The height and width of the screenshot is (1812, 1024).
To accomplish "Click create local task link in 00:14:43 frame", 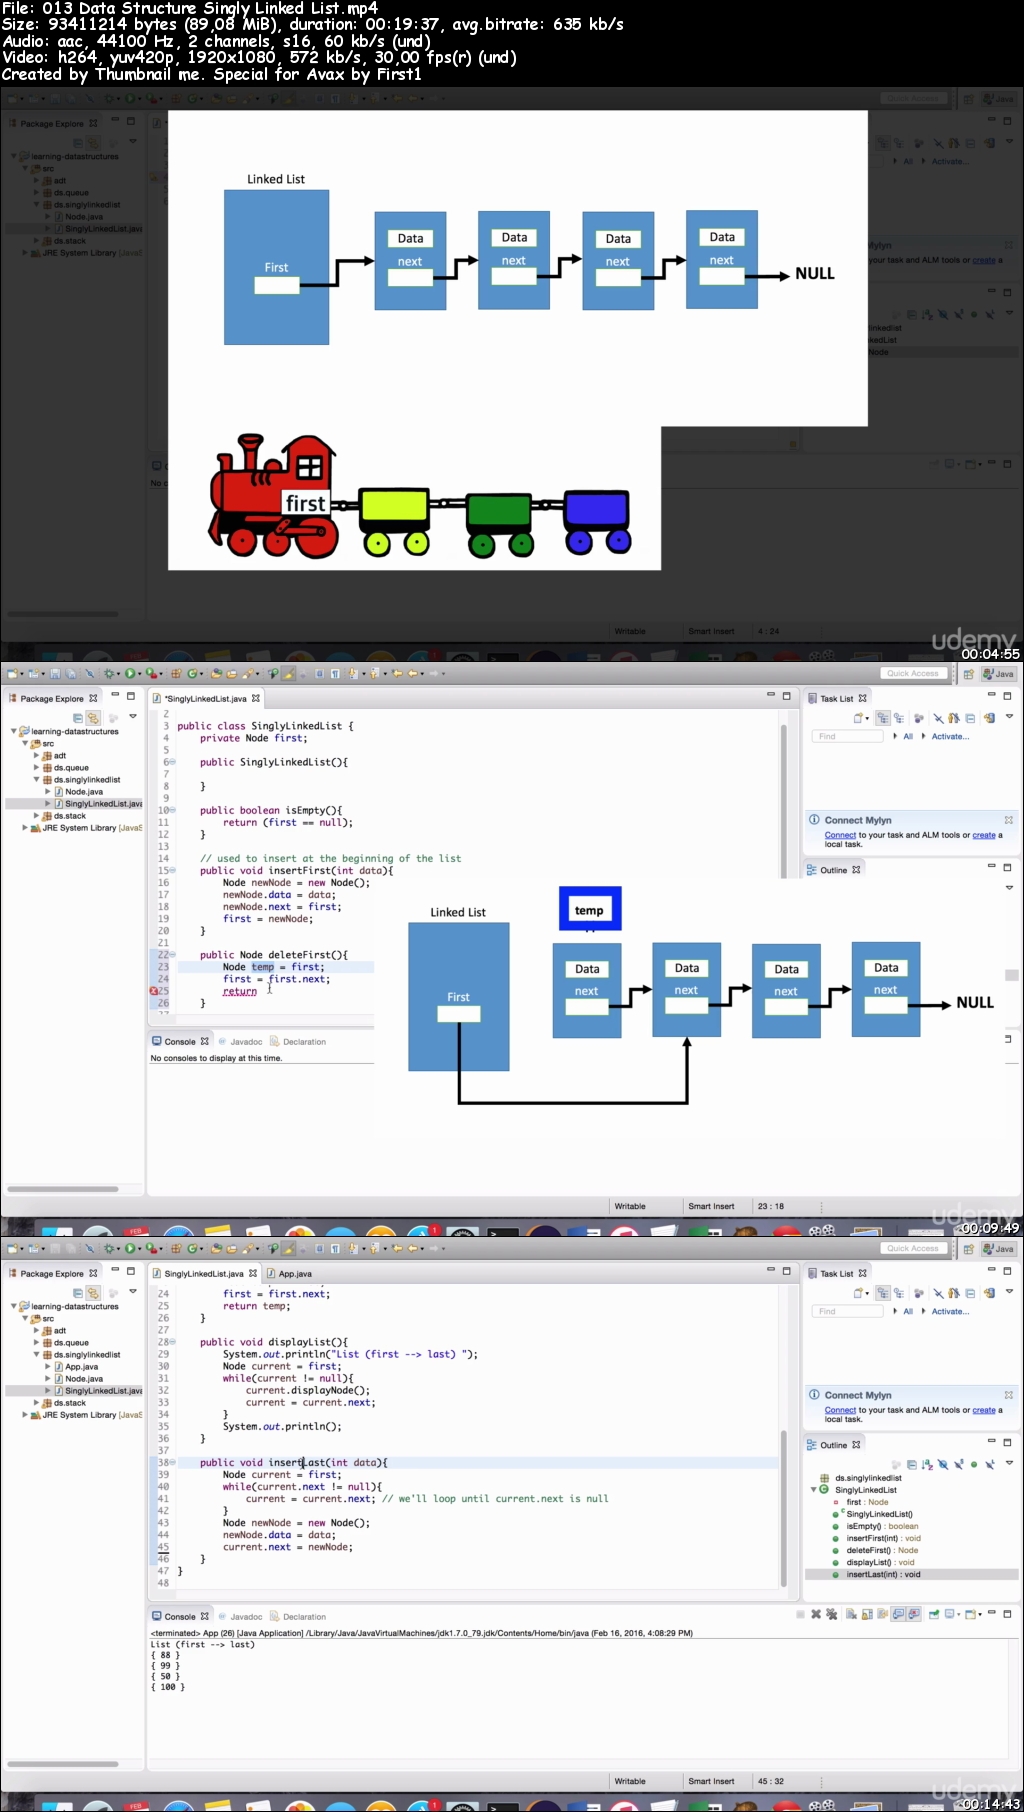I will pyautogui.click(x=984, y=1410).
